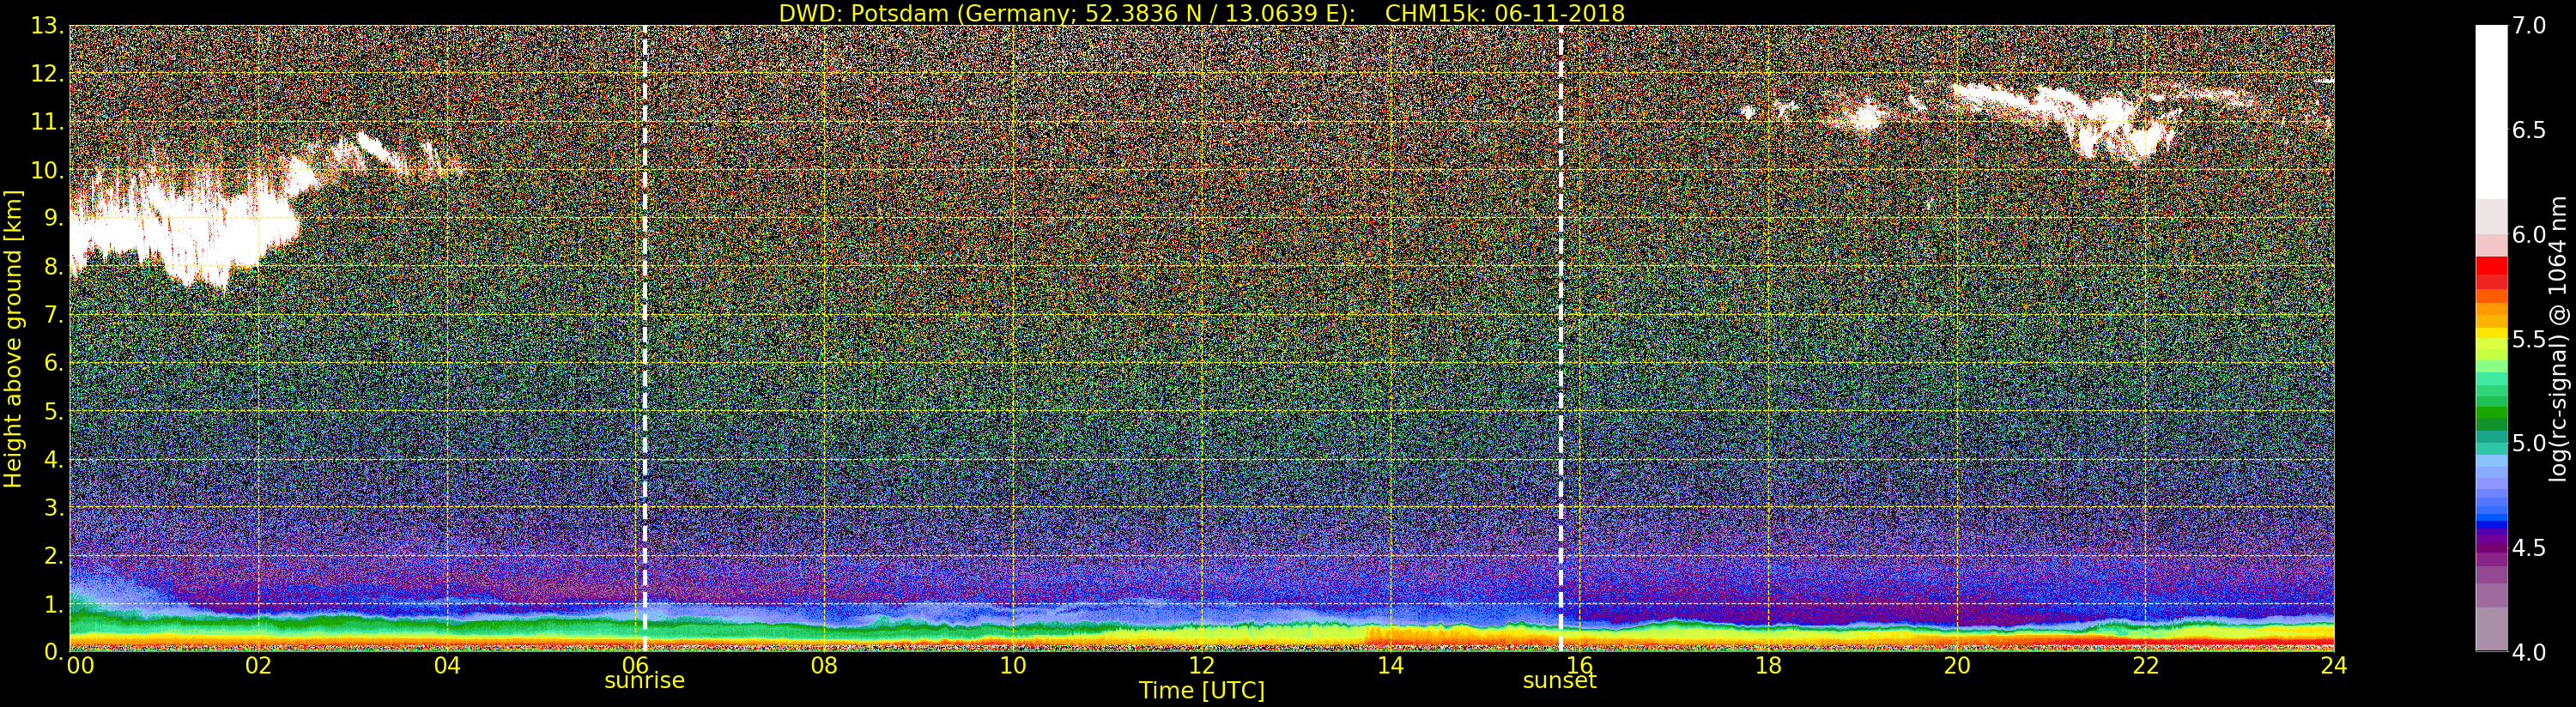Screen dimensions: 2576x707
Task: Pick the green band of the colorbar
Action: point(2491,412)
